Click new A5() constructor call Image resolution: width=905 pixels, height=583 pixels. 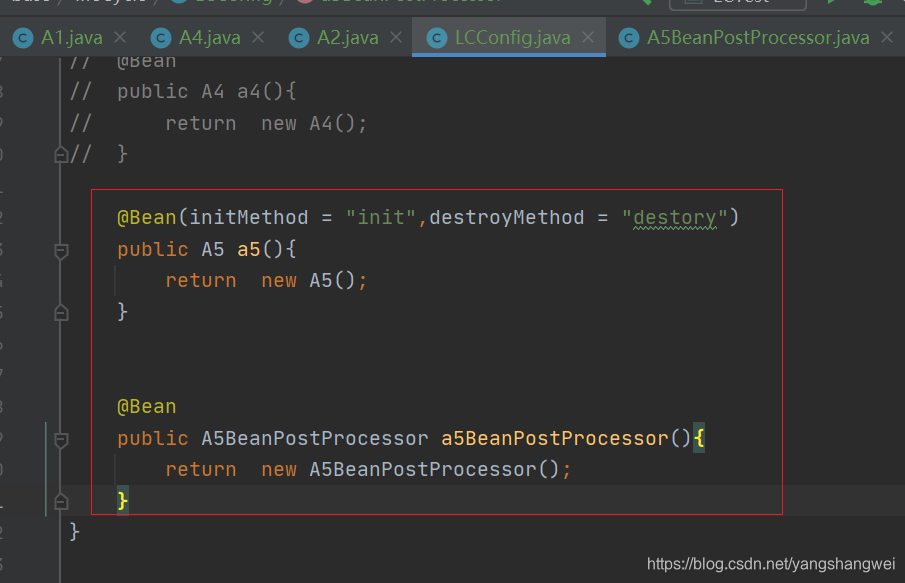click(x=308, y=281)
